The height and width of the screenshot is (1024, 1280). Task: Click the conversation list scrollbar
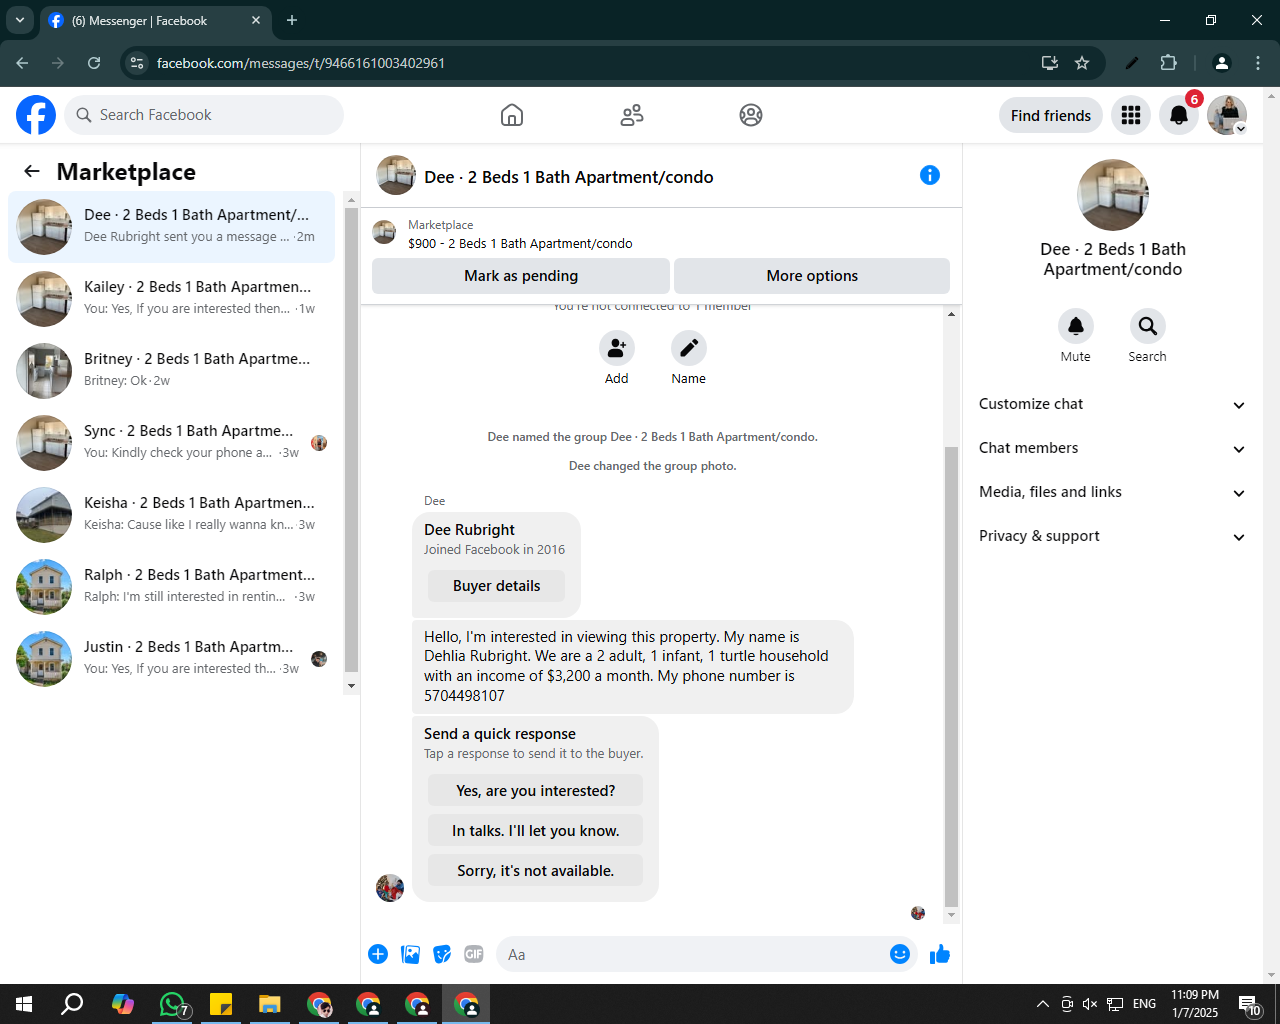[x=351, y=440]
